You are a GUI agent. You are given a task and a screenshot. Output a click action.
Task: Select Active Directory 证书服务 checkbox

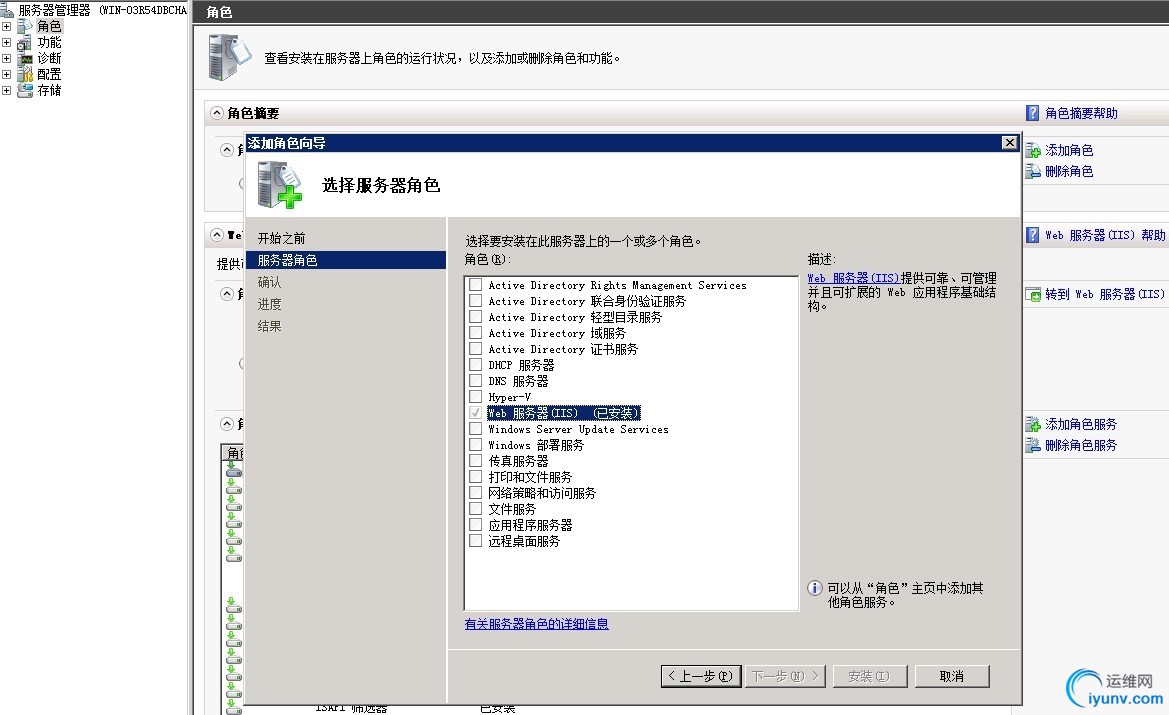(476, 349)
